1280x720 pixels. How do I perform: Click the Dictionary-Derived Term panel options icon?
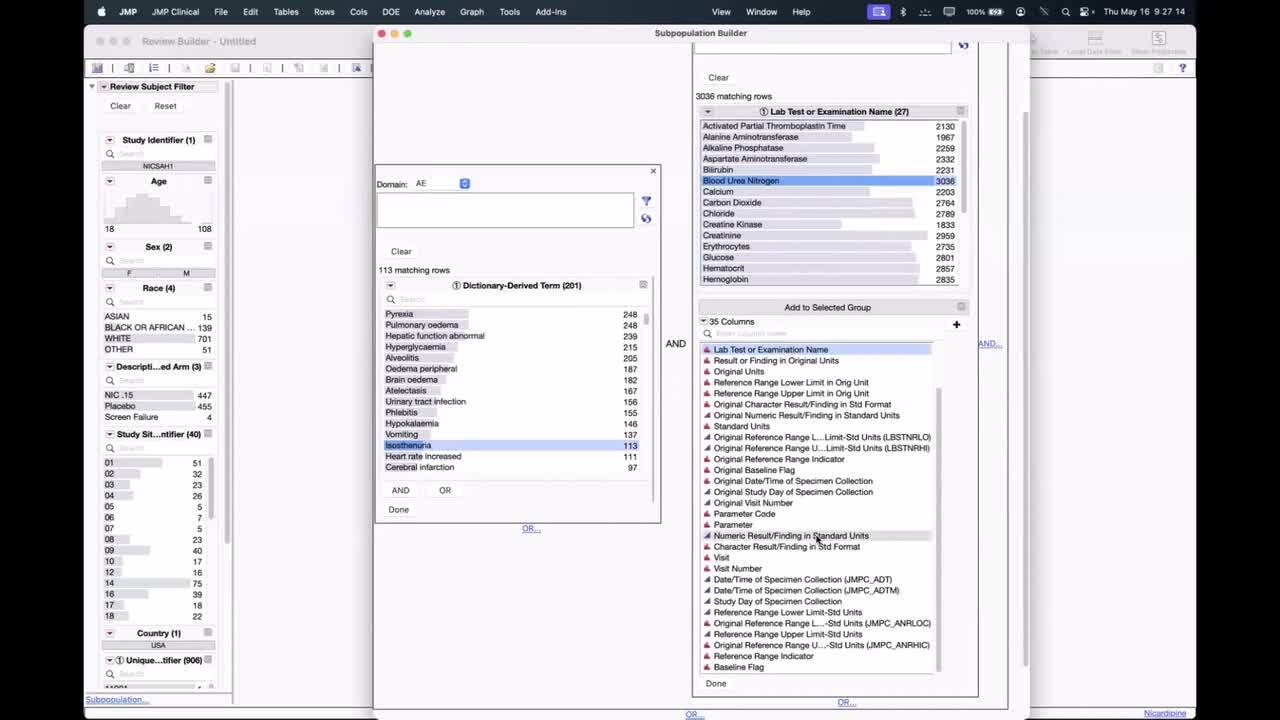[643, 285]
